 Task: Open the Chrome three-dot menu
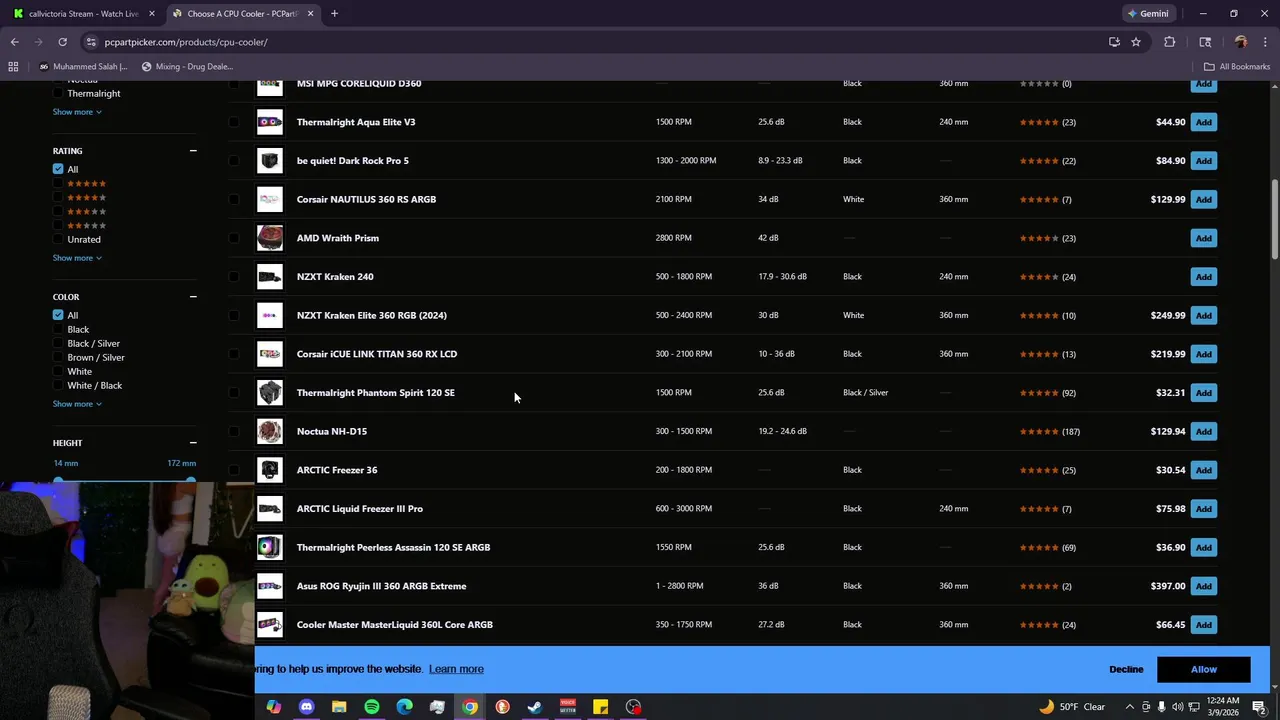tap(1266, 42)
